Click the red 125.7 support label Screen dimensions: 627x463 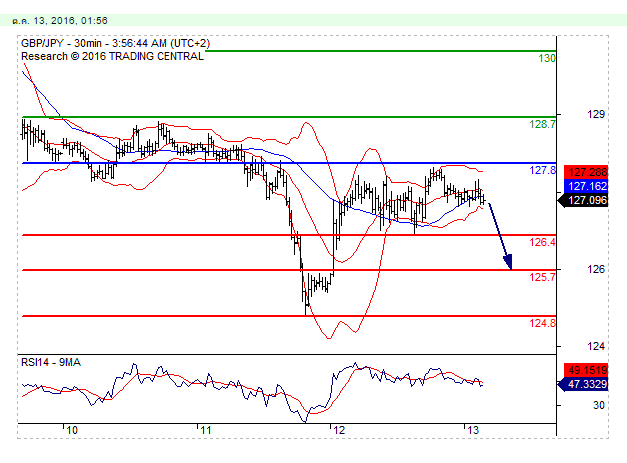[x=542, y=277]
